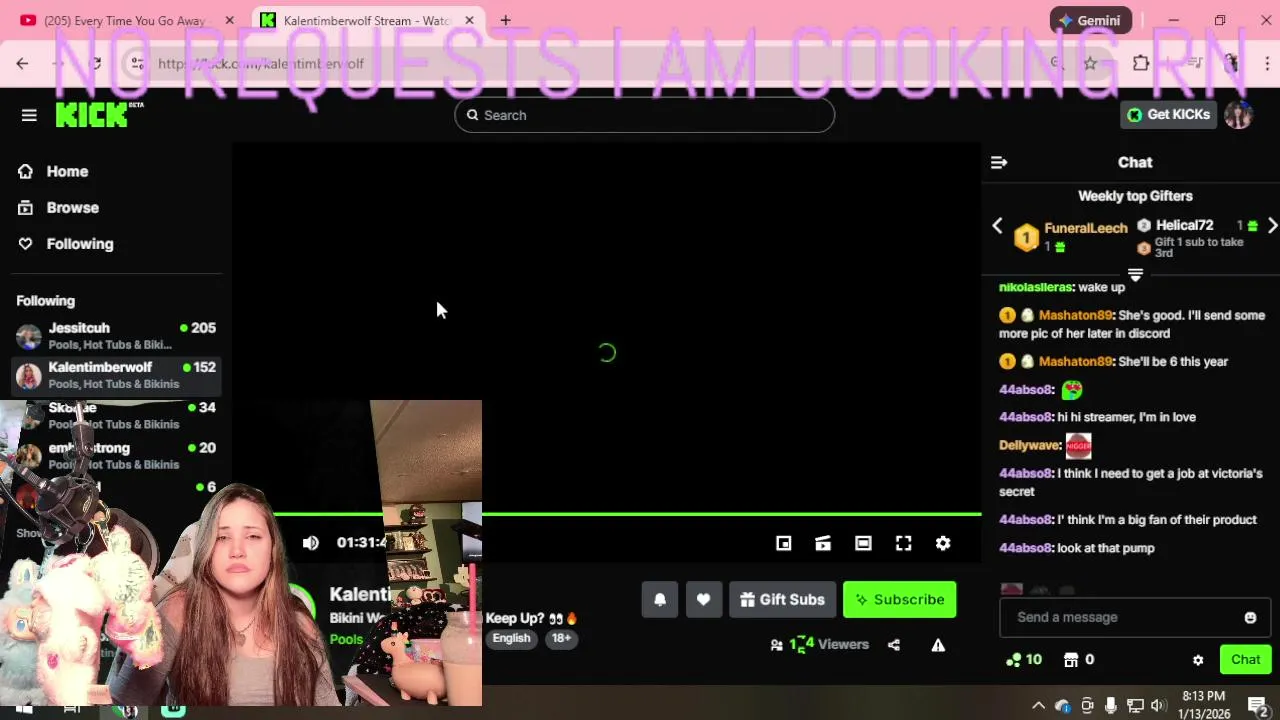
Task: Click FuneralLeech in top gifters
Action: click(1086, 228)
